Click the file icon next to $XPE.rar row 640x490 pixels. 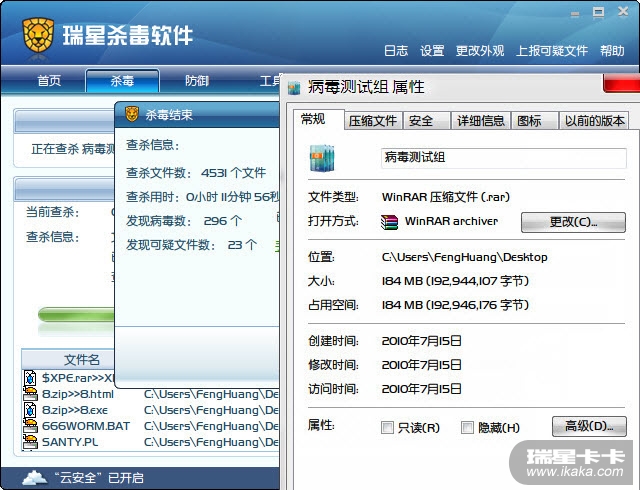[x=30, y=378]
